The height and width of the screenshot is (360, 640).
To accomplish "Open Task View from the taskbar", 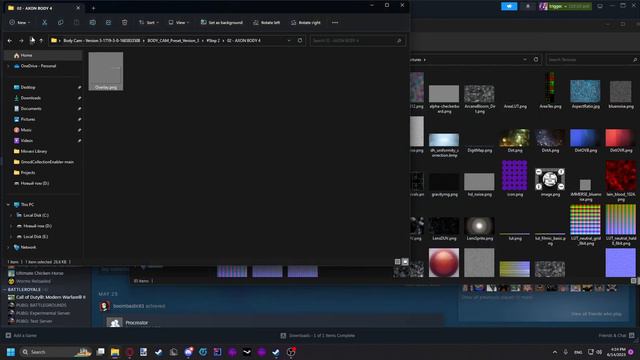I will tap(100, 352).
